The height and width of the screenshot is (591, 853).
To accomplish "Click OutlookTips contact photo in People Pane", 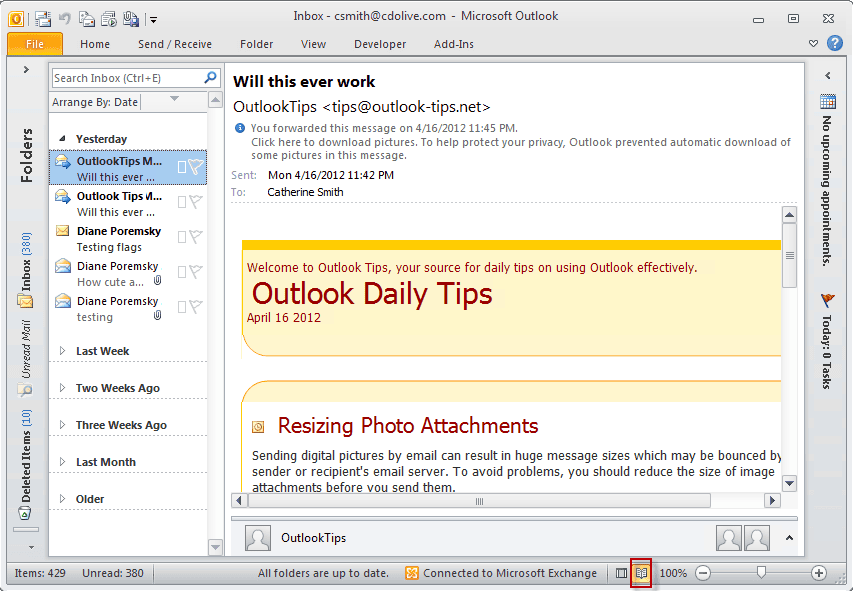I will [x=258, y=538].
